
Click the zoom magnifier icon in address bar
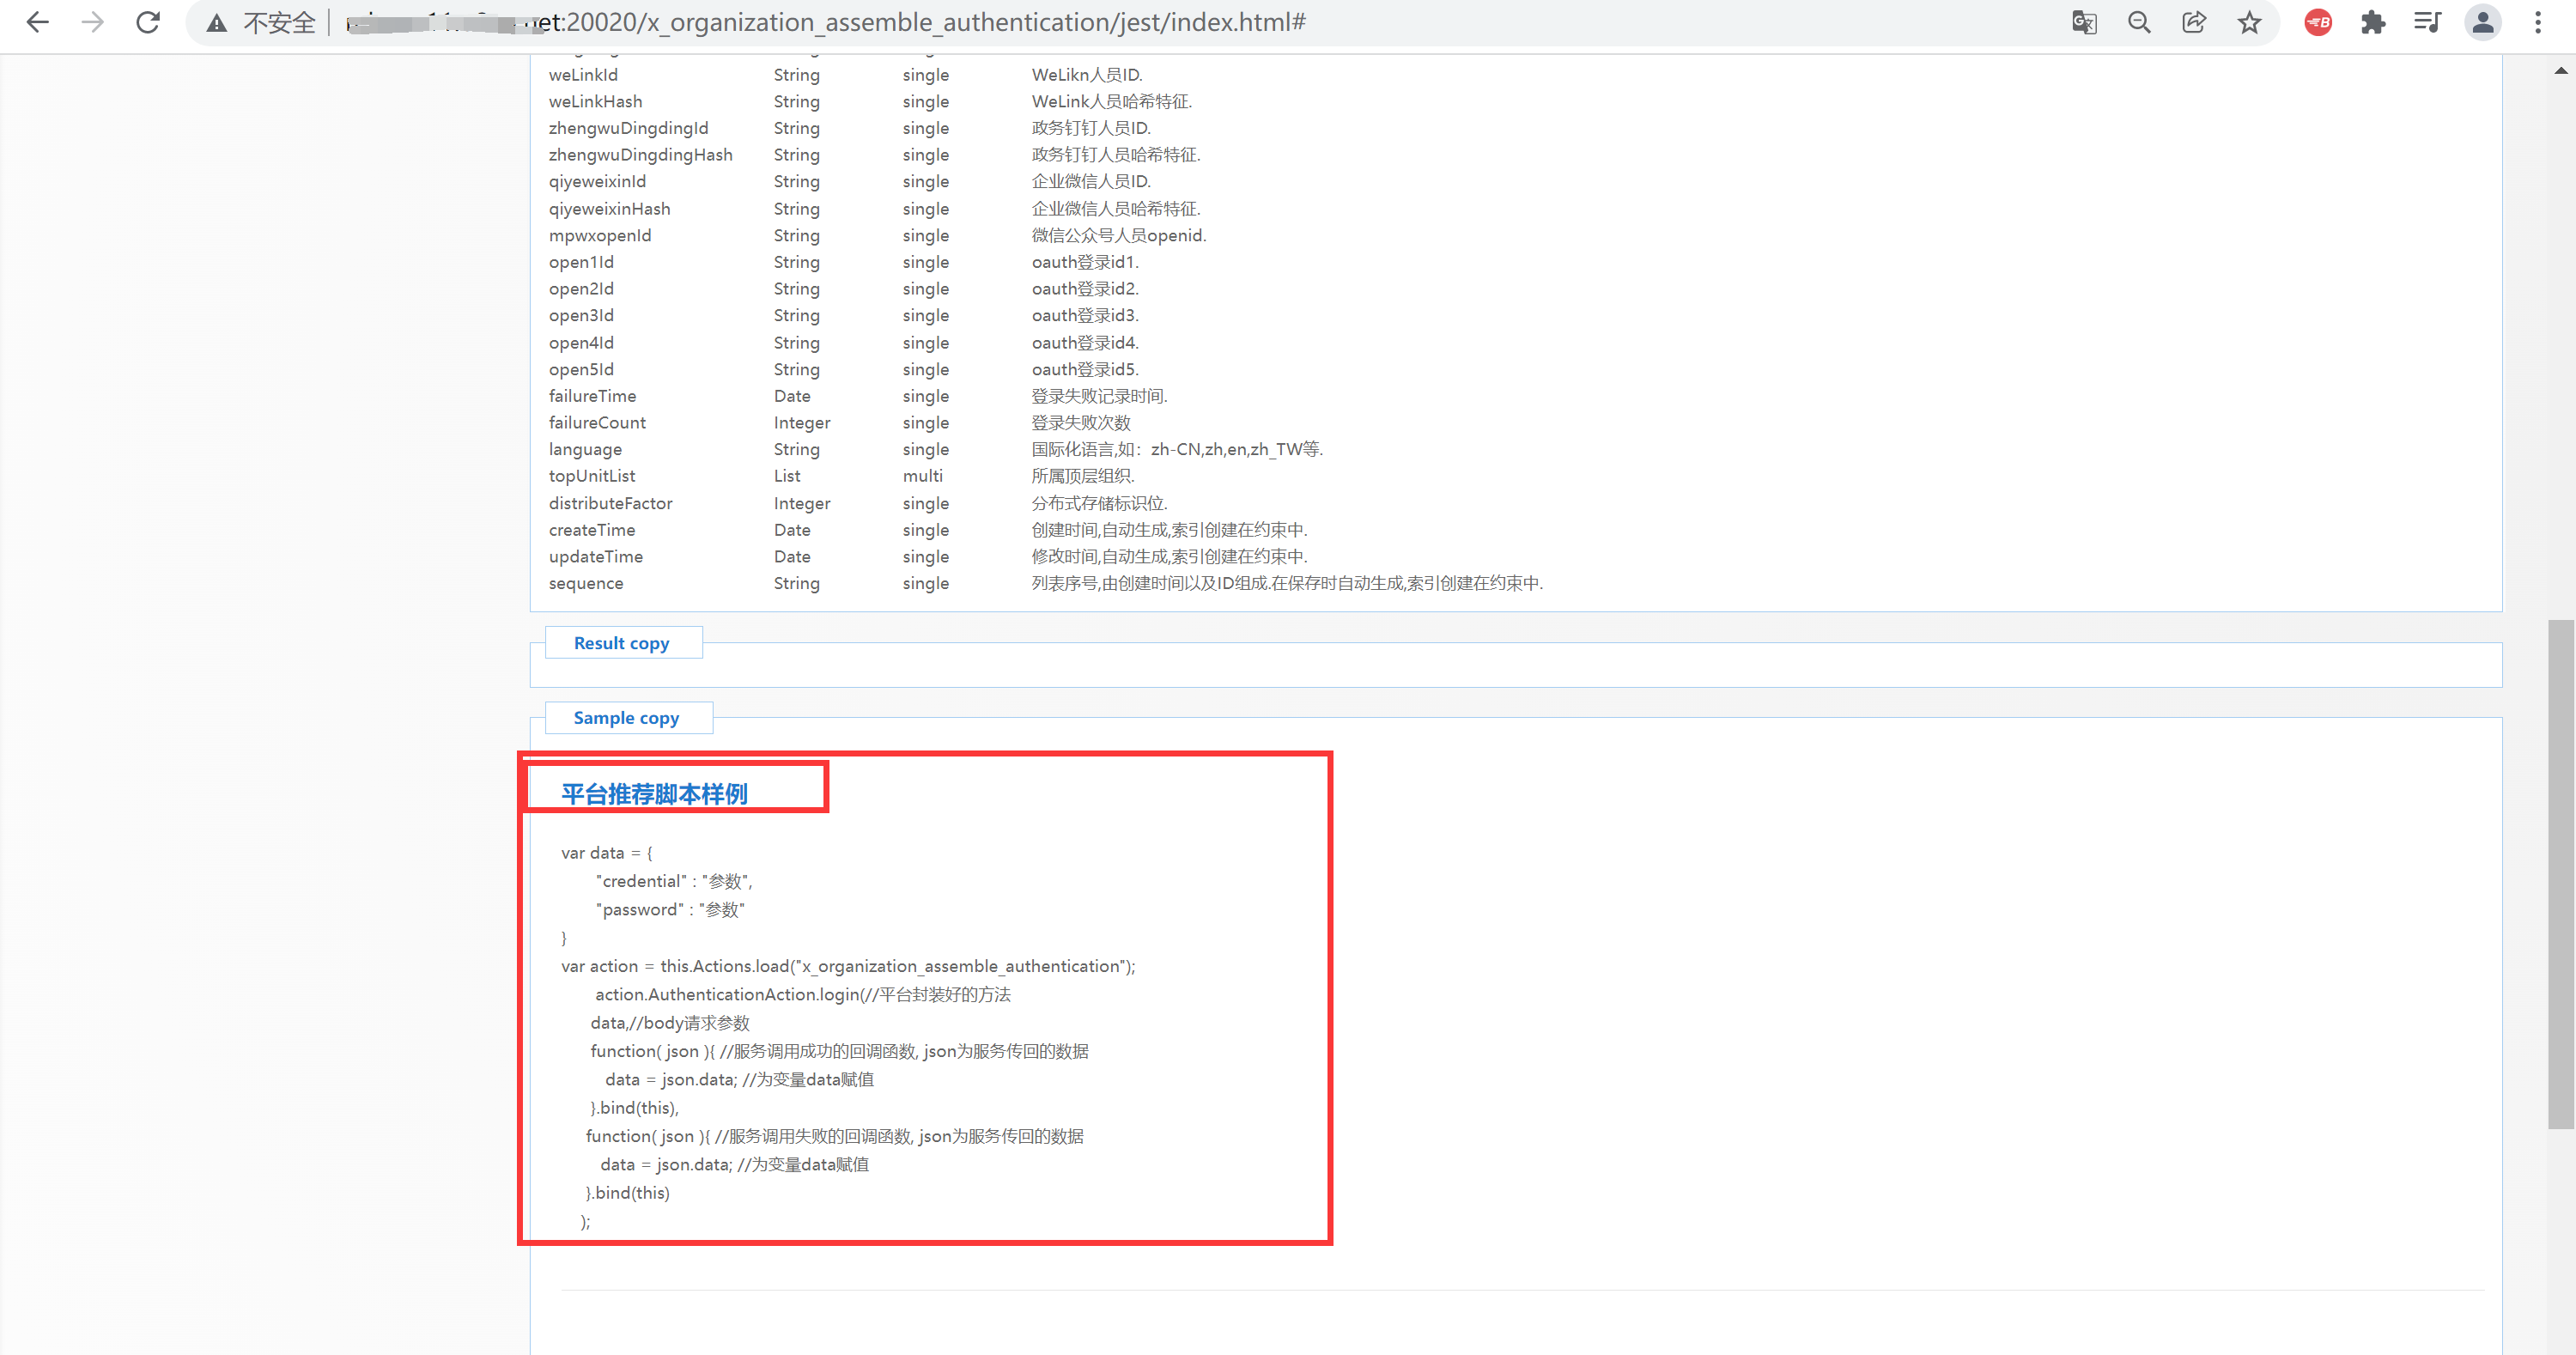(2139, 22)
